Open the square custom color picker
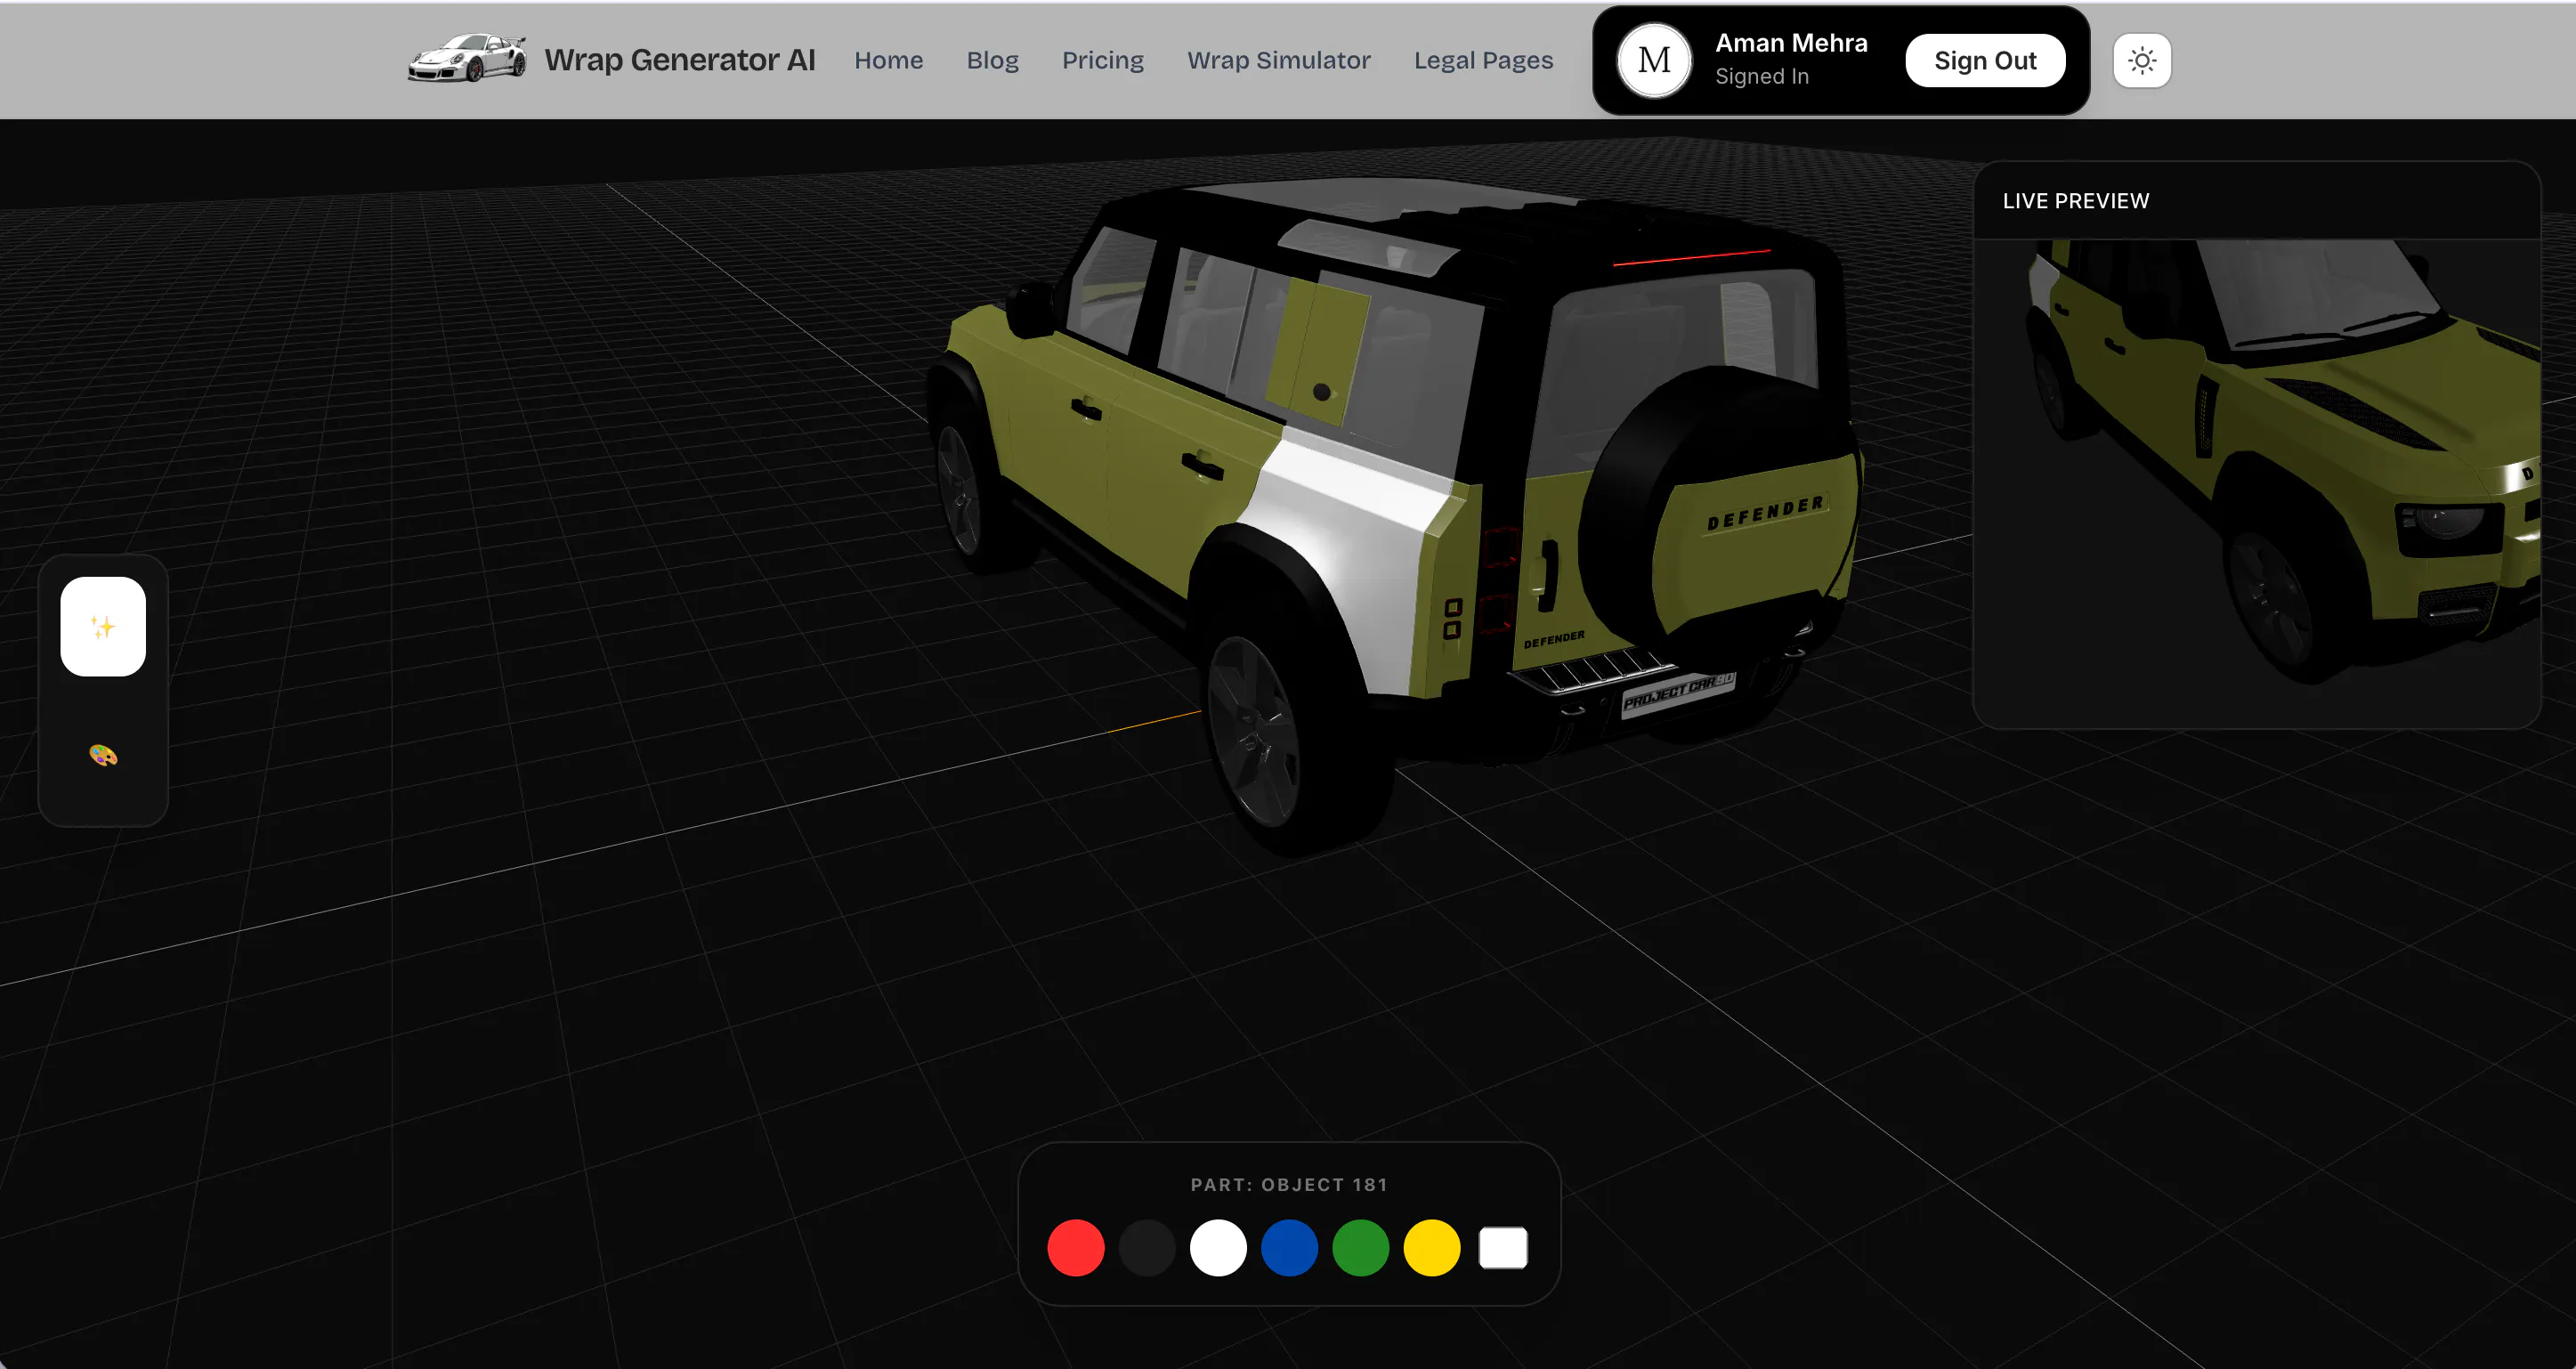Image resolution: width=2576 pixels, height=1369 pixels. (x=1503, y=1247)
